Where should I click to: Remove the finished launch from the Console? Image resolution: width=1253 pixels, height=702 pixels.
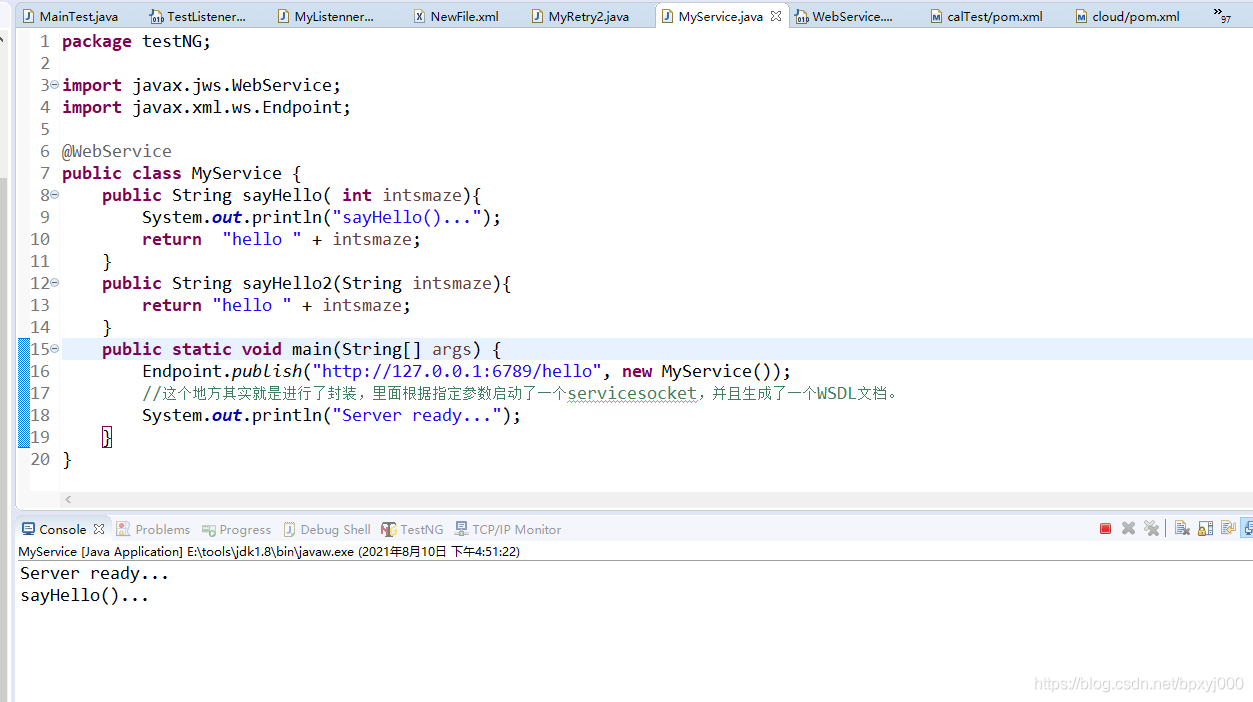[1128, 528]
